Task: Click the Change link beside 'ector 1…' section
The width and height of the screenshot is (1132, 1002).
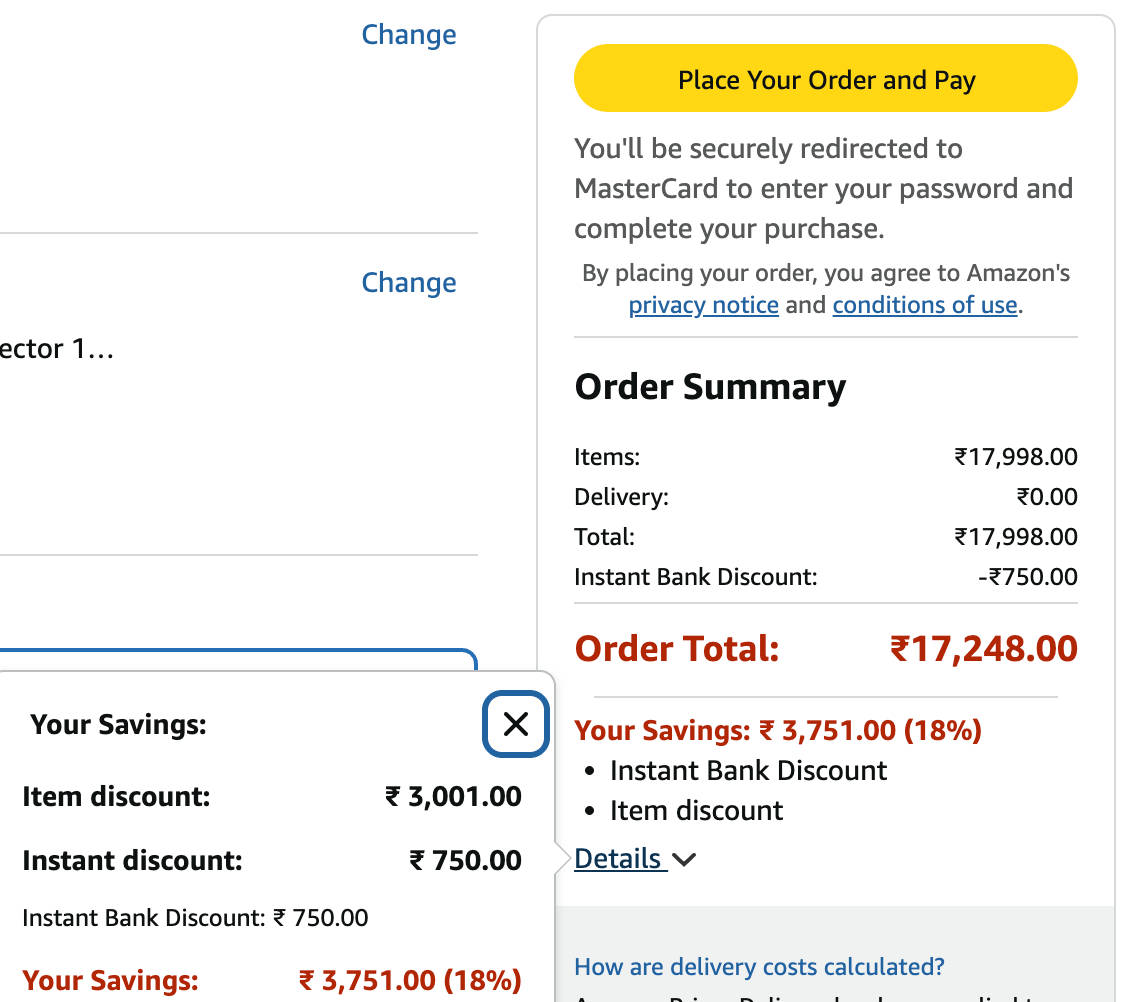Action: pos(408,283)
